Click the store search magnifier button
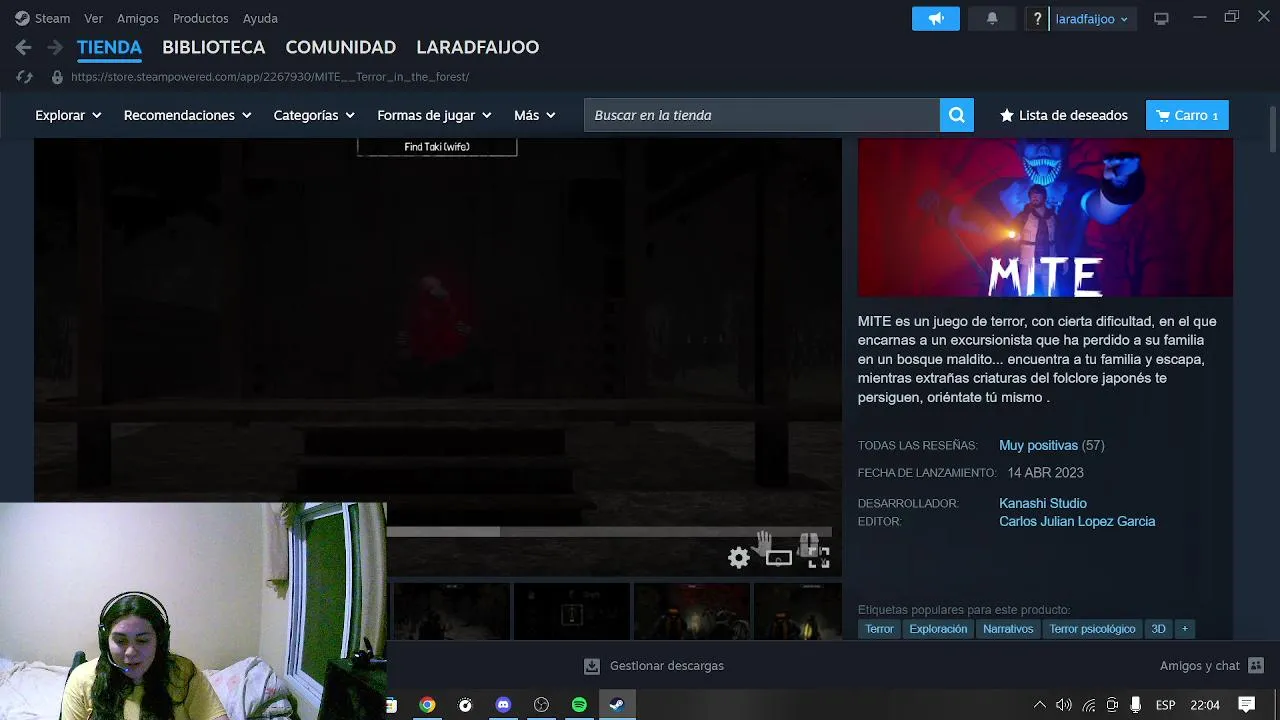Image resolution: width=1280 pixels, height=720 pixels. point(956,115)
